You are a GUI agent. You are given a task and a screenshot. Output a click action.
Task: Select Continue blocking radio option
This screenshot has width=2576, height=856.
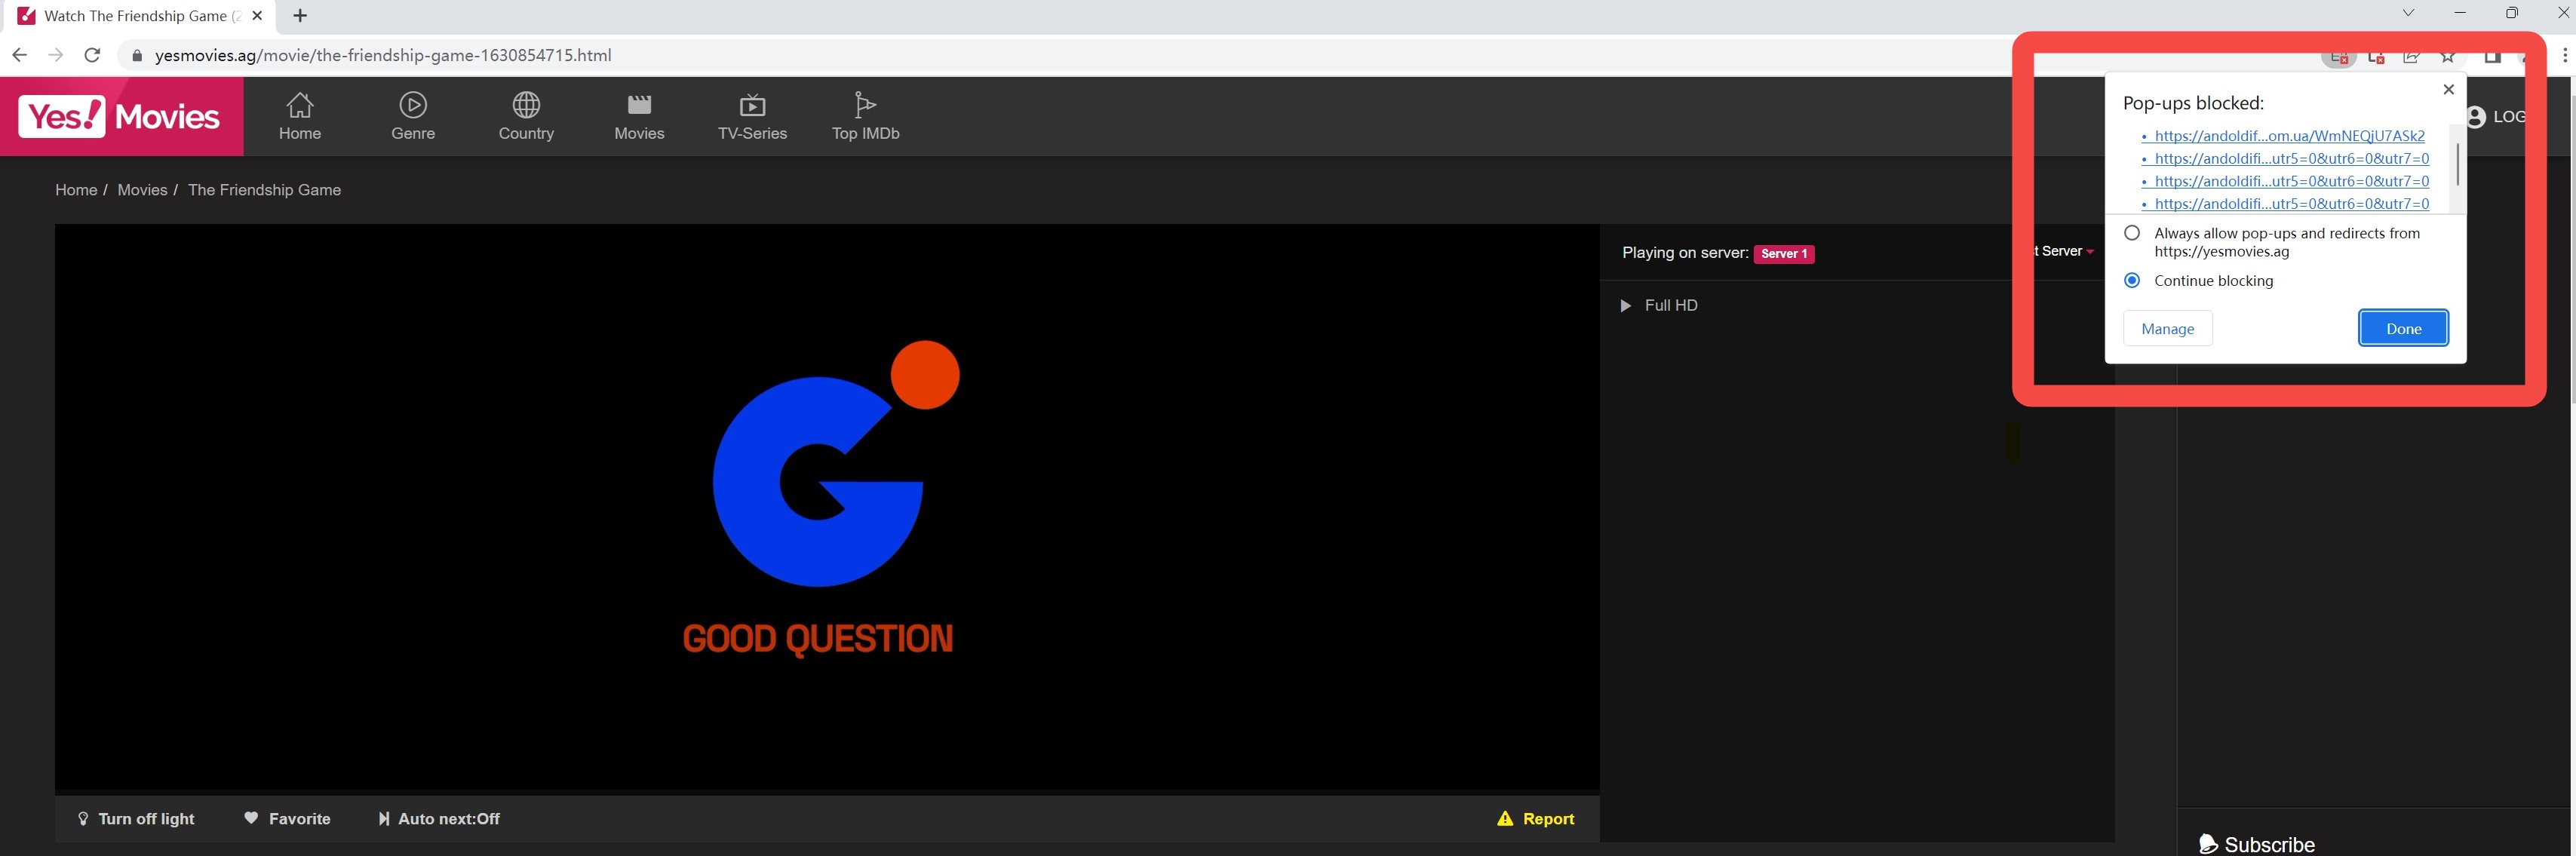[x=2132, y=281]
